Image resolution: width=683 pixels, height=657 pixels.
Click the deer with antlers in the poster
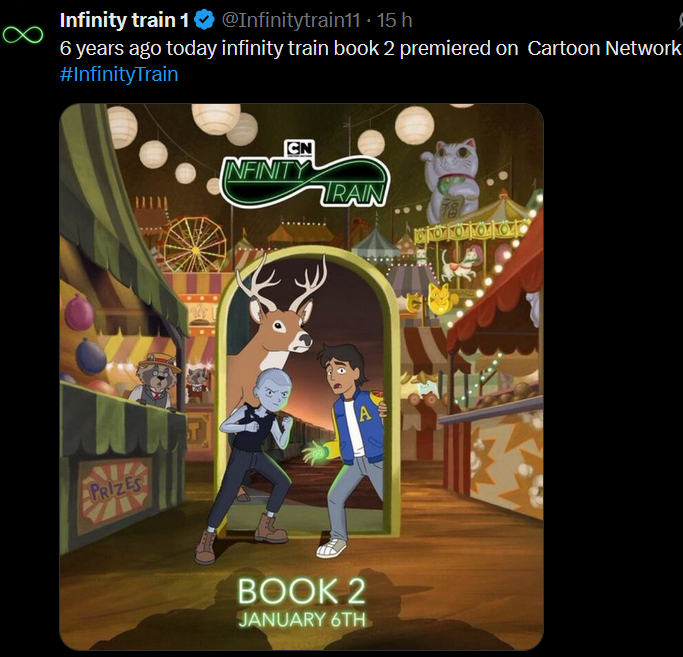pyautogui.click(x=277, y=320)
